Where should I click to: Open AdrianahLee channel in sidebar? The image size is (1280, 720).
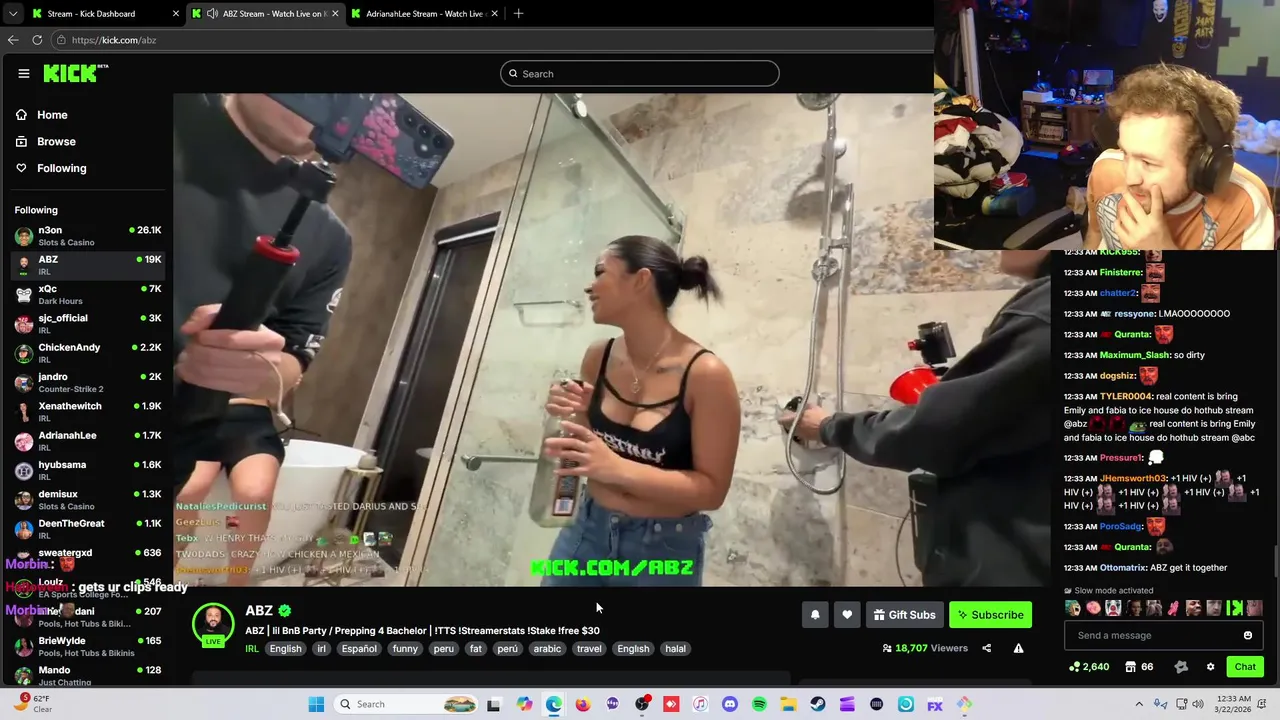coord(87,441)
